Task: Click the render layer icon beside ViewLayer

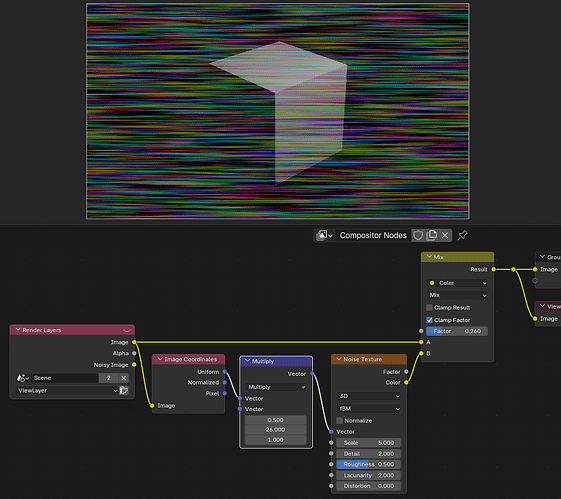Action: pyautogui.click(x=124, y=391)
